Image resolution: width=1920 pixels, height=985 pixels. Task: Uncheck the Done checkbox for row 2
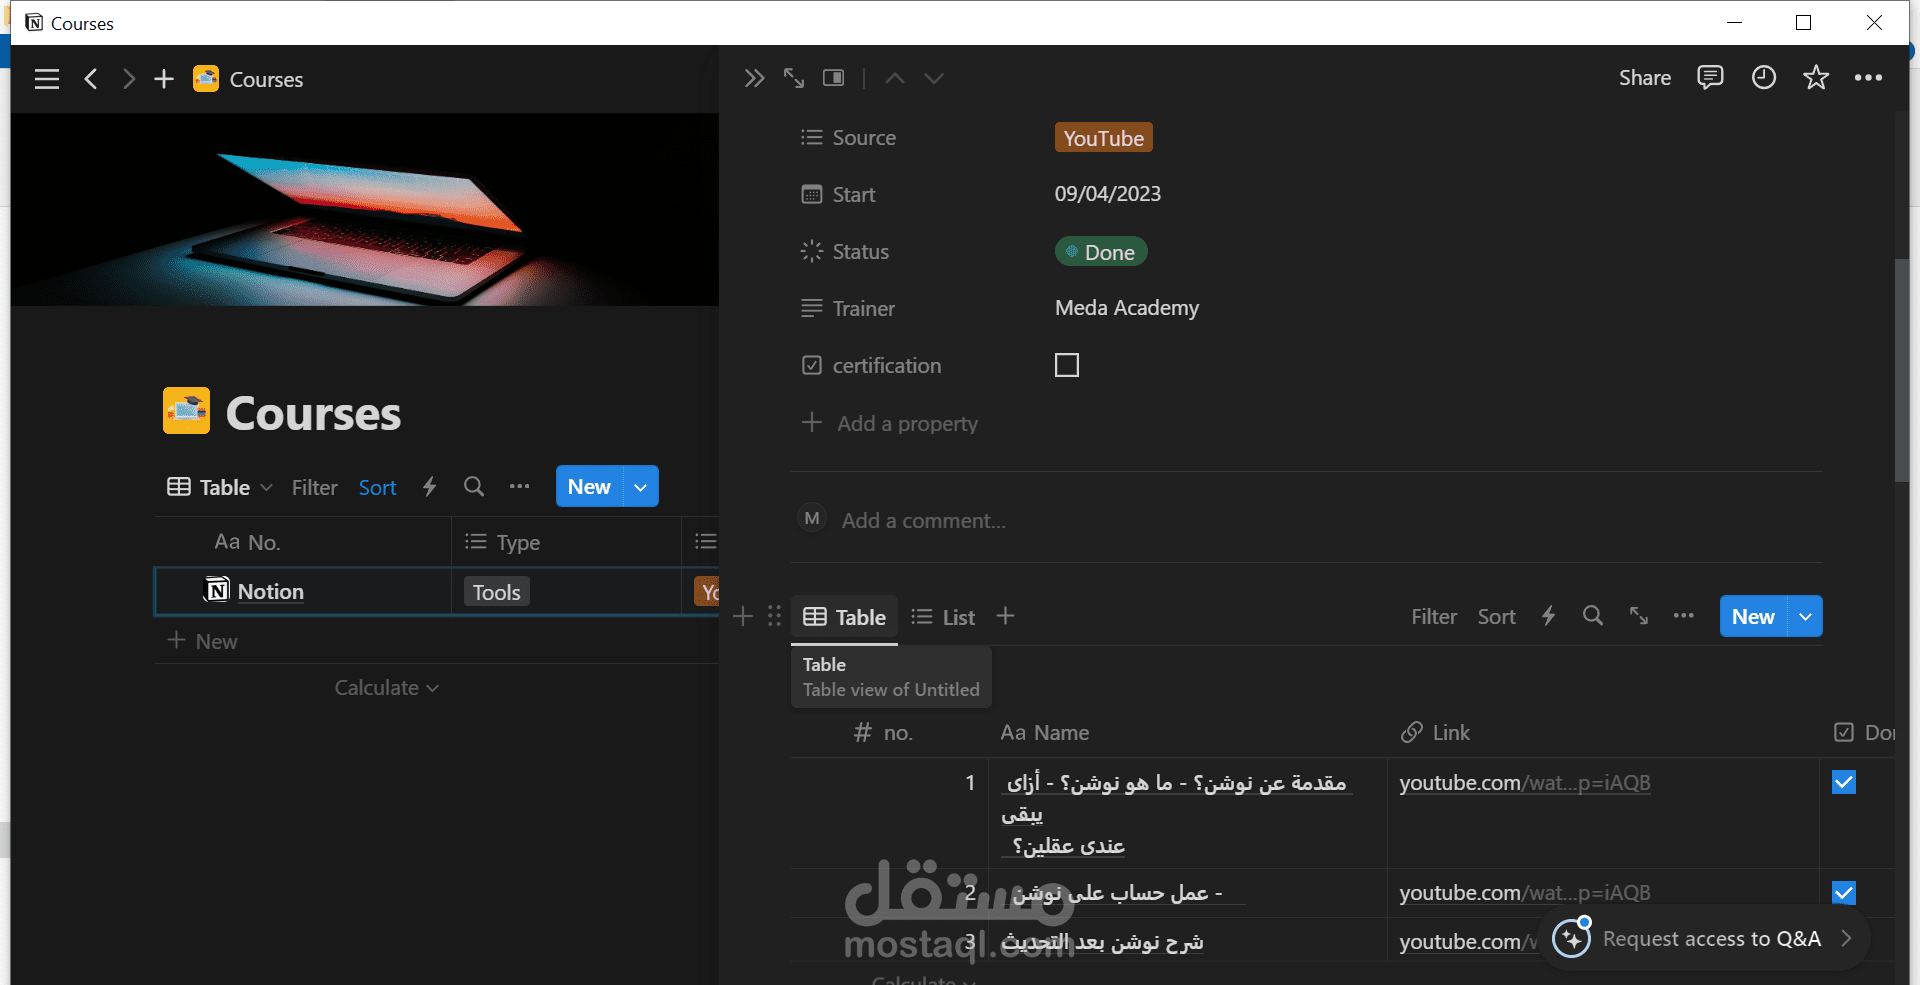point(1844,892)
